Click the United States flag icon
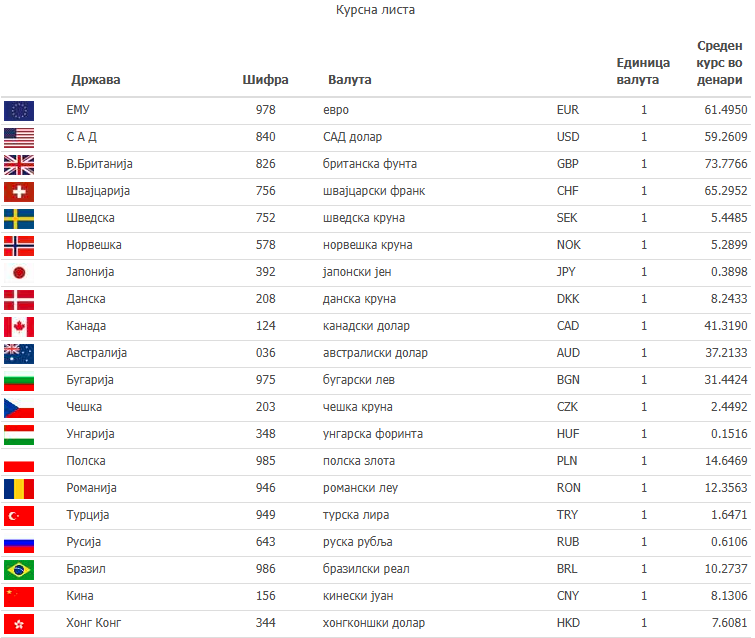The width and height of the screenshot is (755, 638). pyautogui.click(x=19, y=137)
